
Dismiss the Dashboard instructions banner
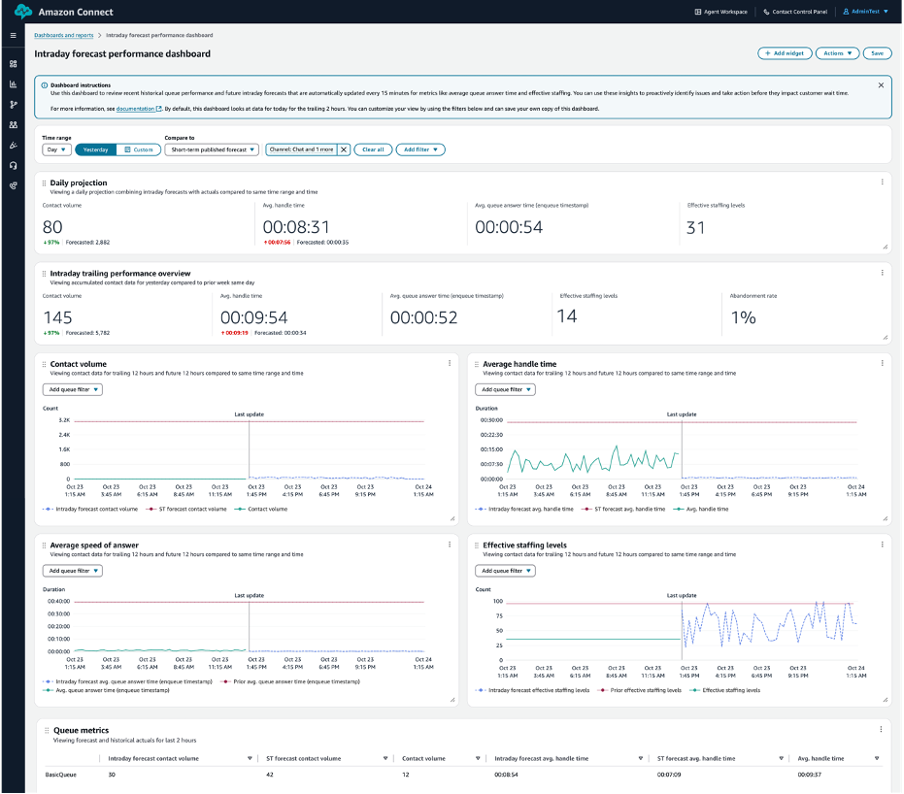tap(879, 84)
